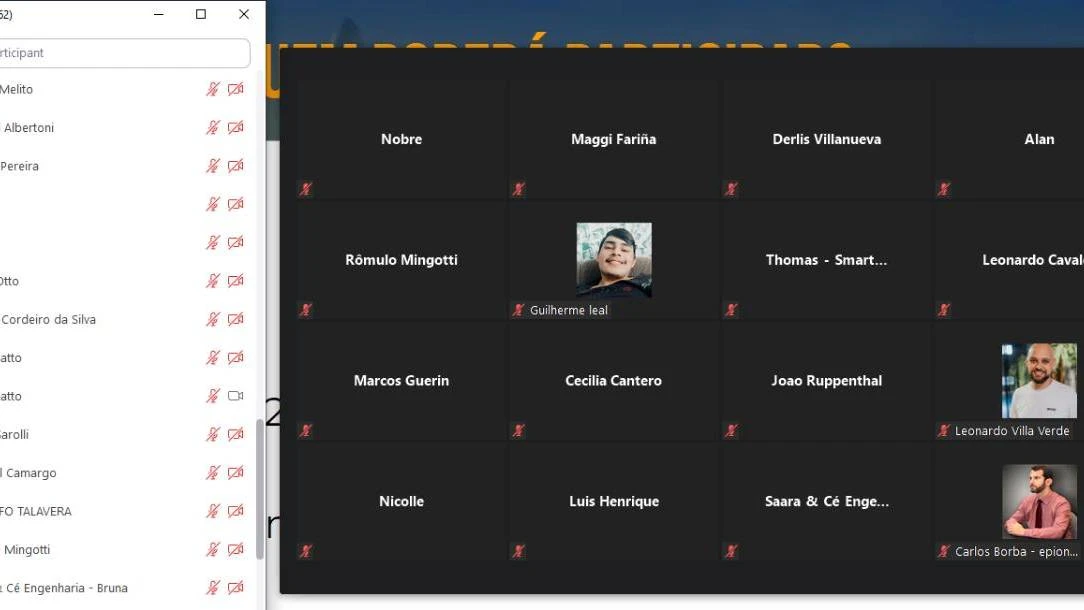Select Guilherme leal's video thumbnail

tap(613, 260)
